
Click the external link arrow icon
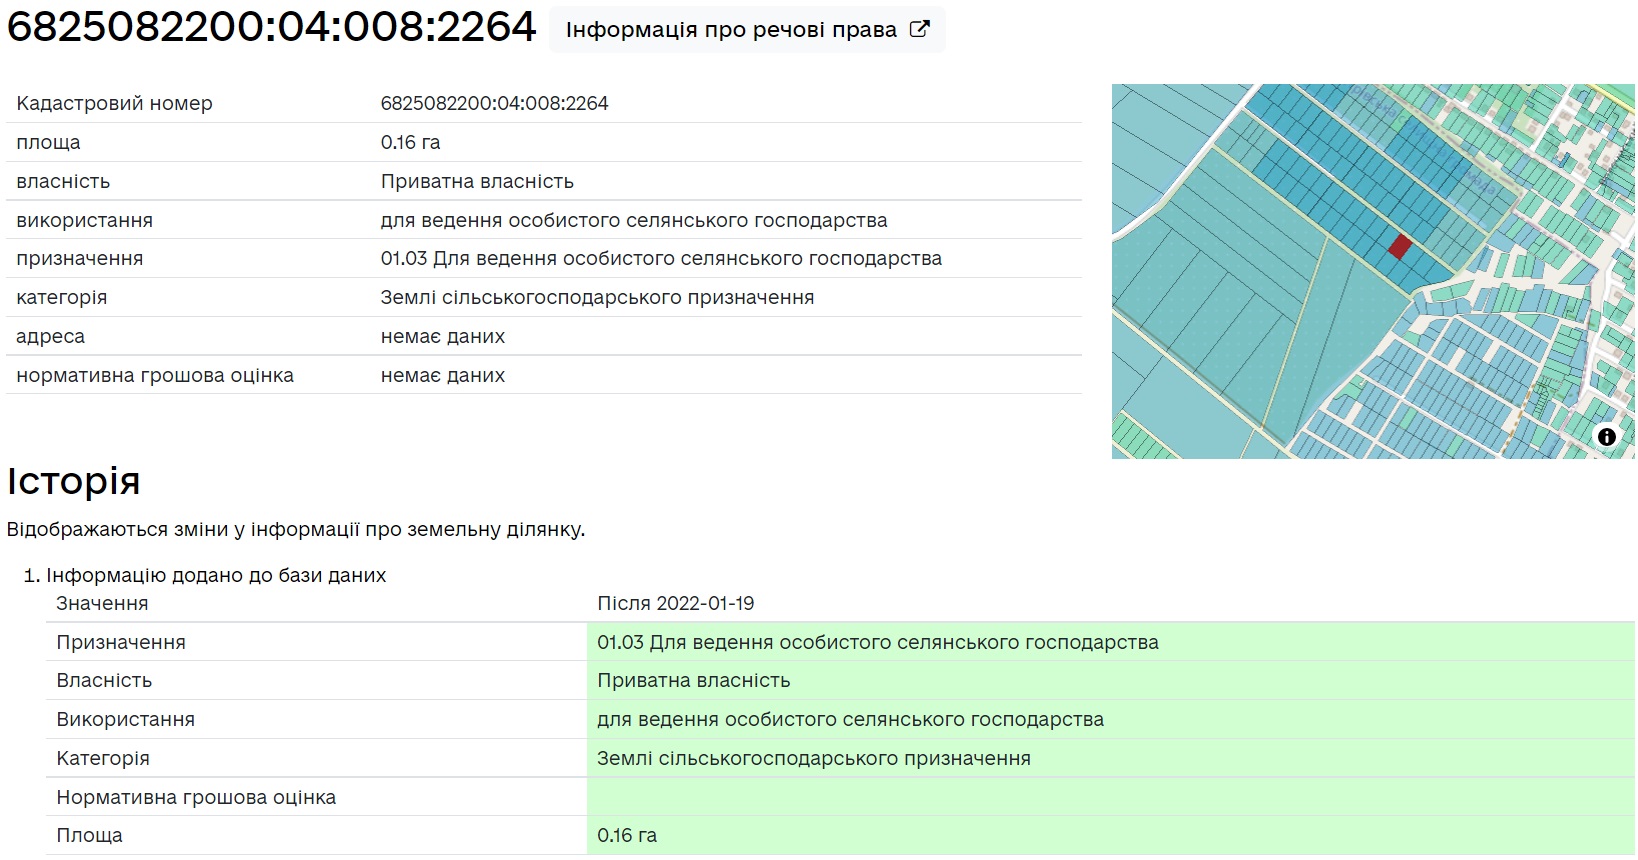[919, 29]
